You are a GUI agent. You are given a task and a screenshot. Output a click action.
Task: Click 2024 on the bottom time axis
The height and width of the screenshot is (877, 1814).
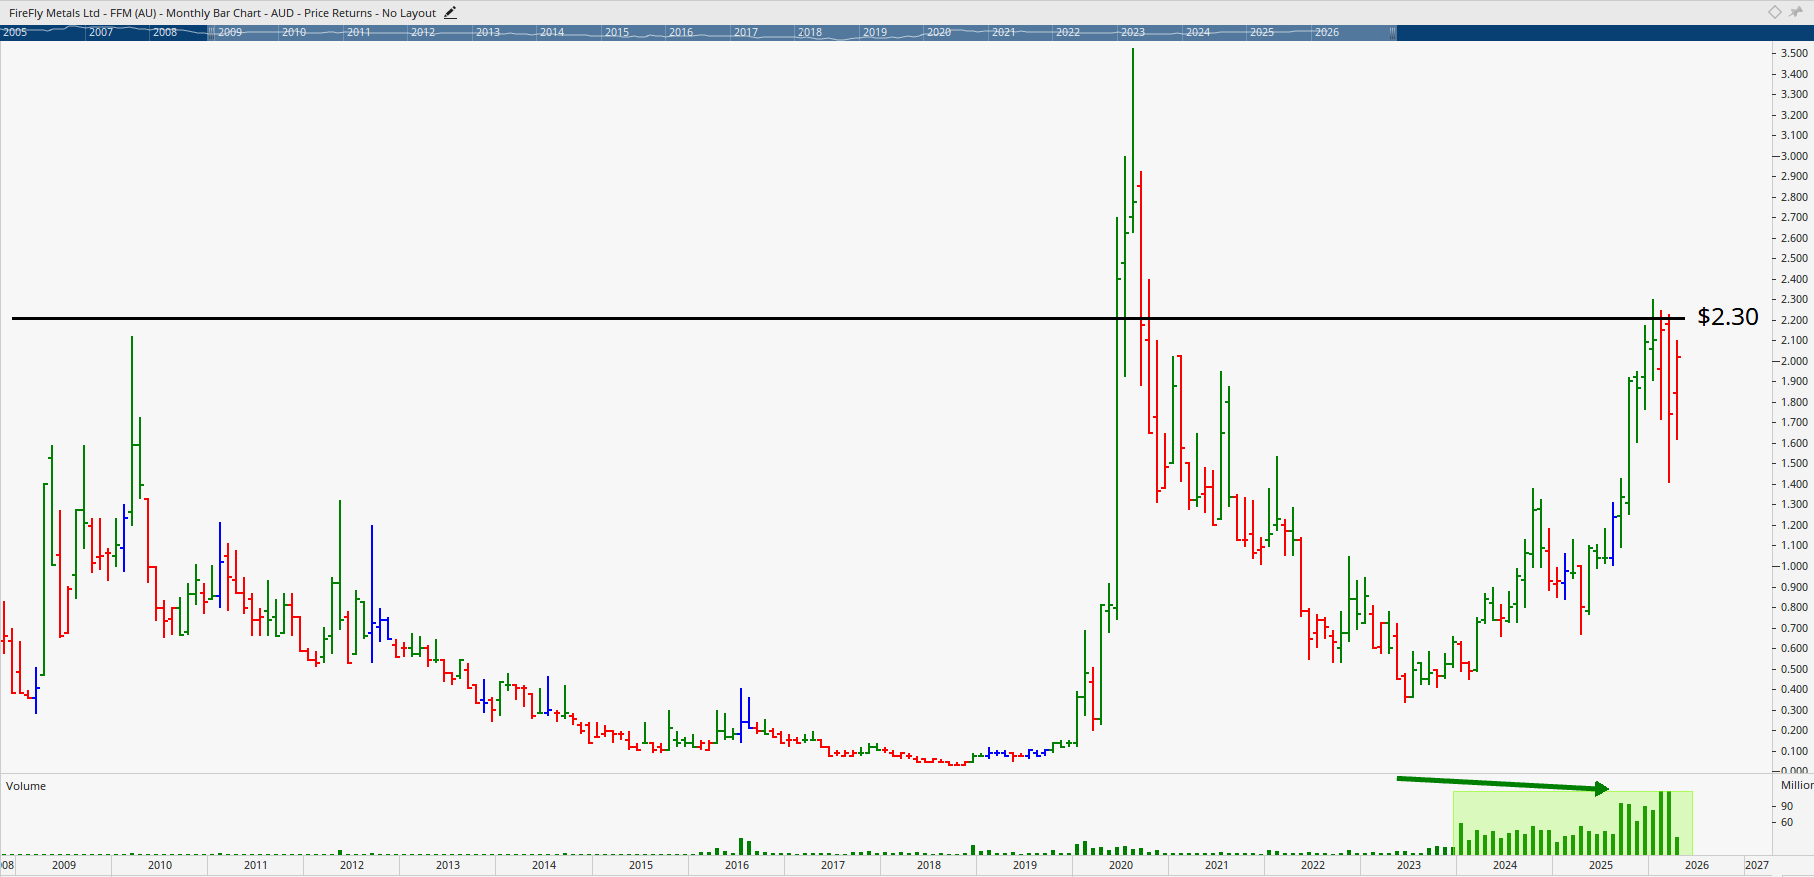[1505, 865]
